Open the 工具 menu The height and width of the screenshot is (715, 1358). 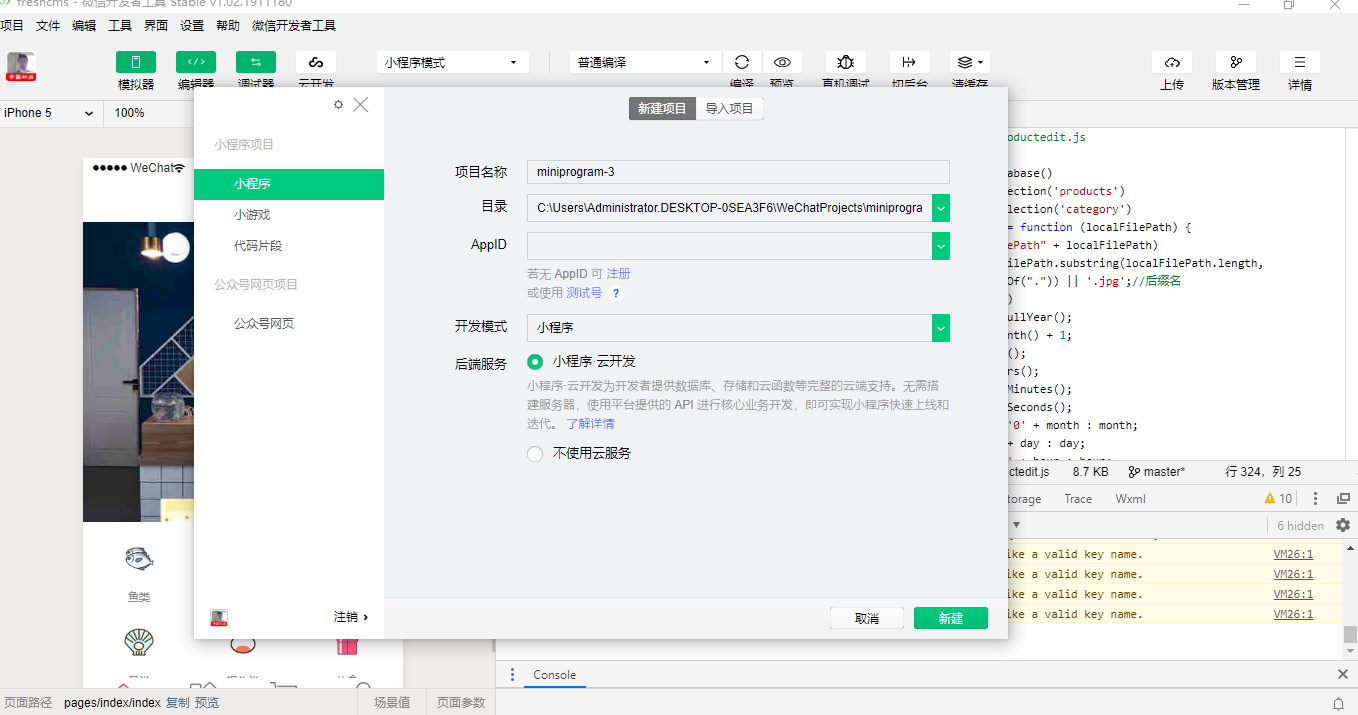tap(120, 26)
